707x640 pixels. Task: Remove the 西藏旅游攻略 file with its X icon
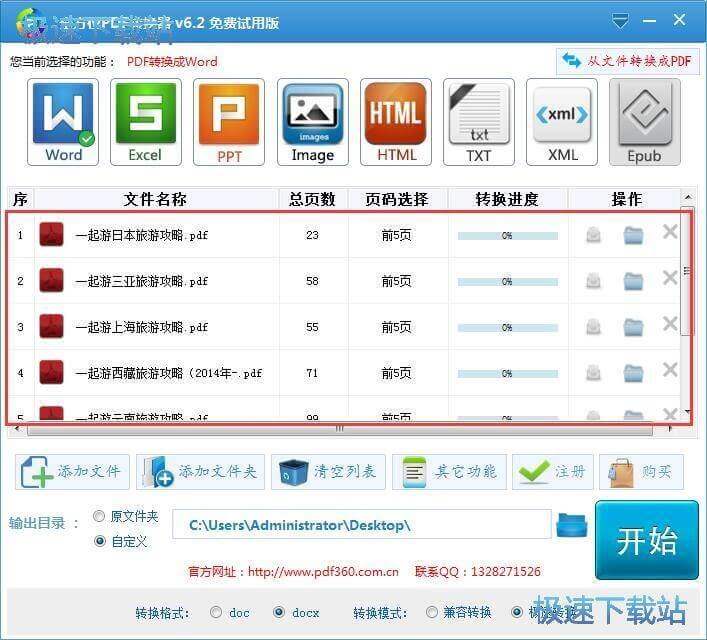click(x=670, y=370)
